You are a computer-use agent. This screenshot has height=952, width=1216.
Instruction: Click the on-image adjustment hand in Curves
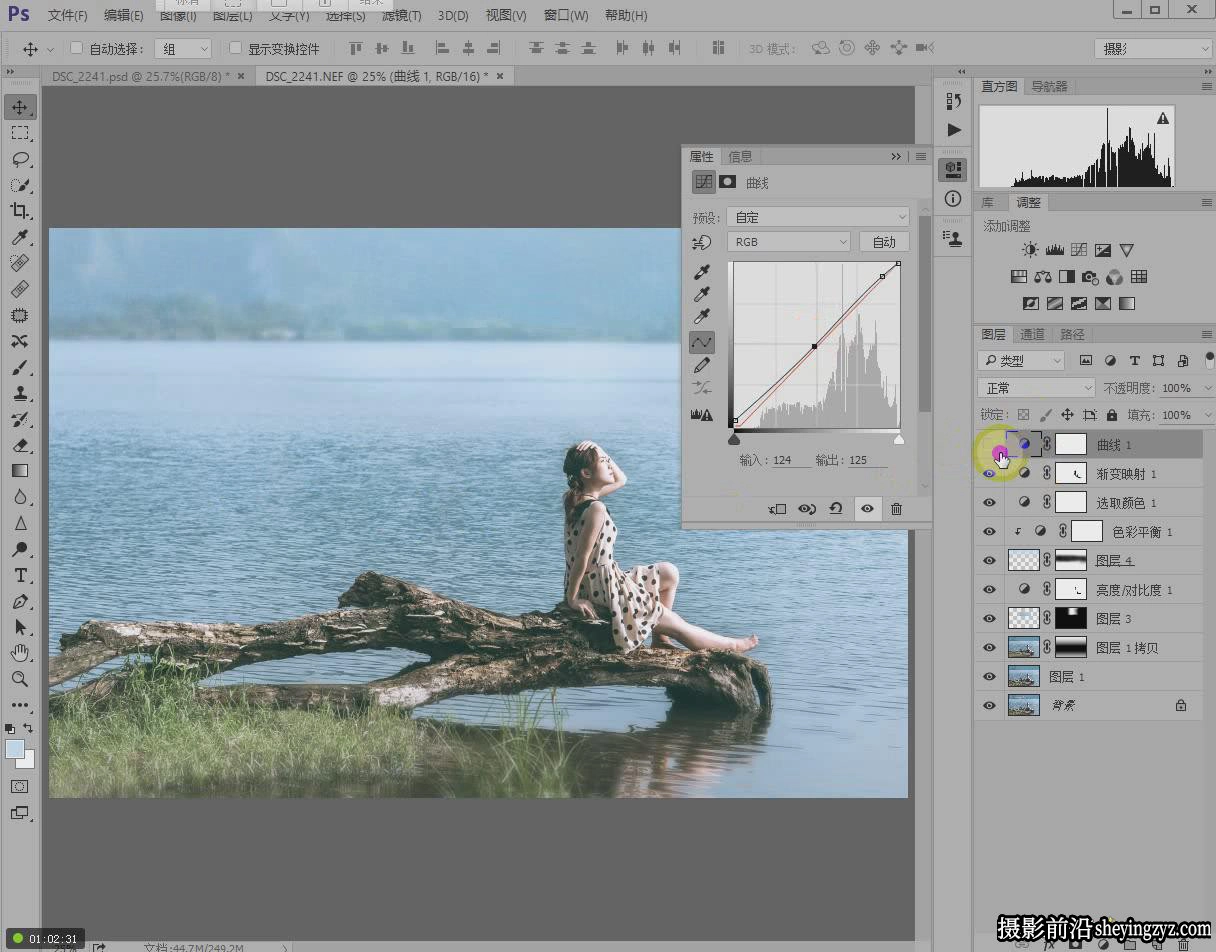pos(702,242)
